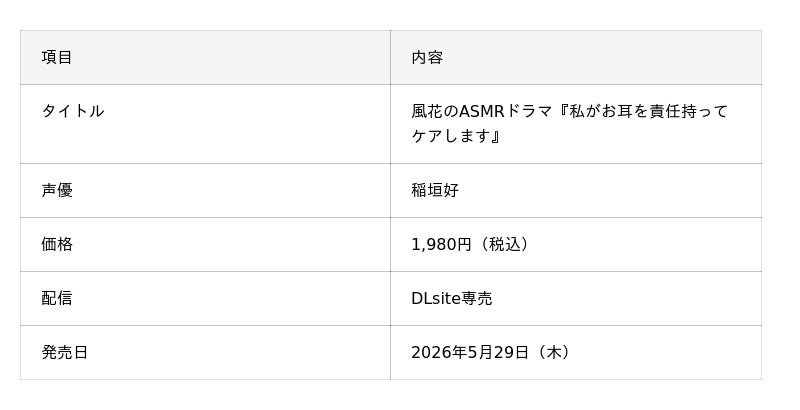Click the 内容 column header cell
The height and width of the screenshot is (410, 800).
pyautogui.click(x=427, y=57)
